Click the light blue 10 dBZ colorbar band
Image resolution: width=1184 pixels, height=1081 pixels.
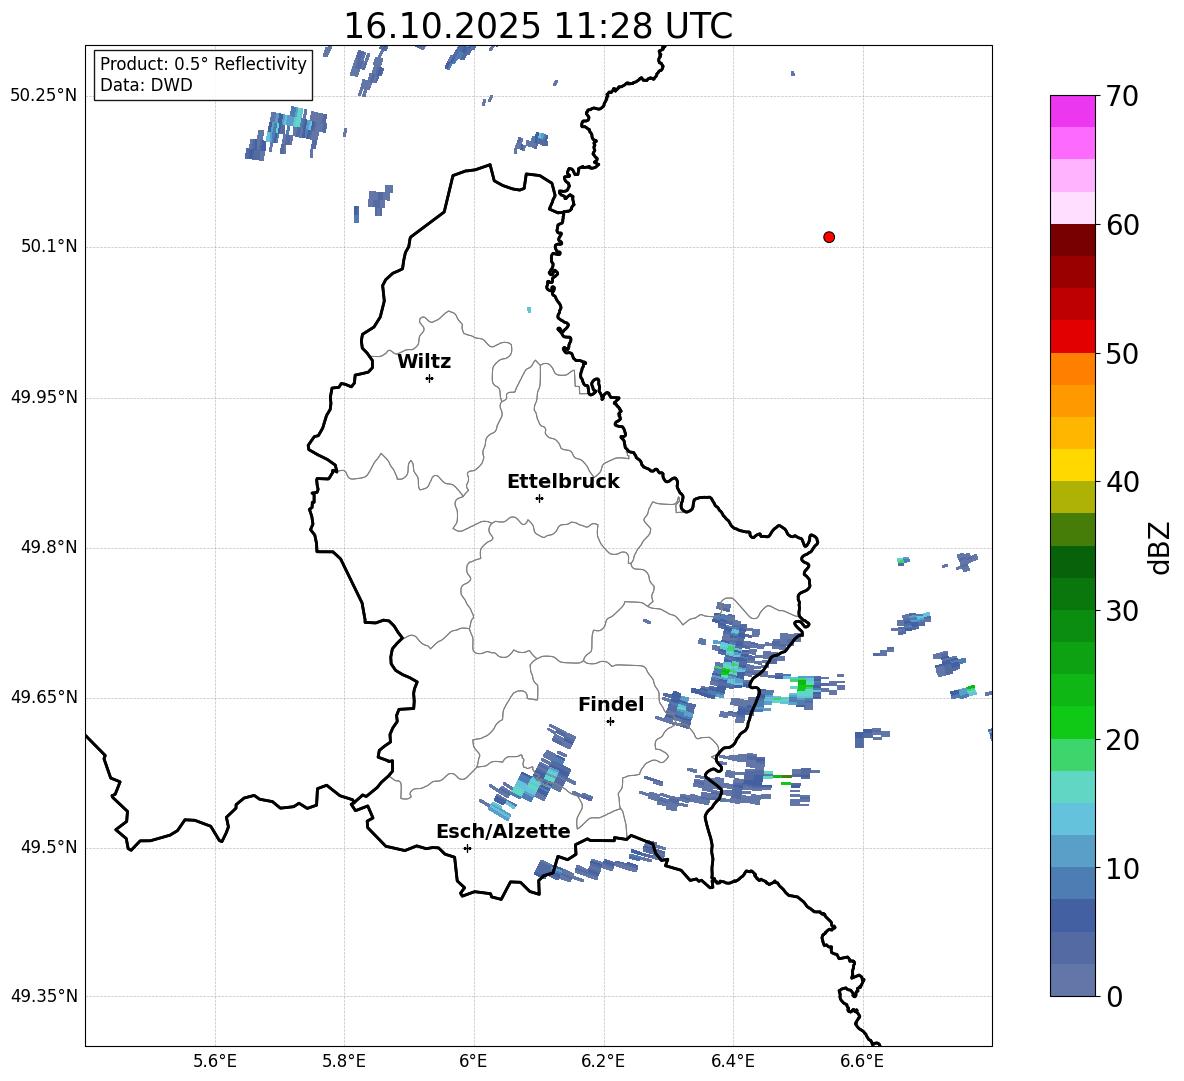[1072, 851]
